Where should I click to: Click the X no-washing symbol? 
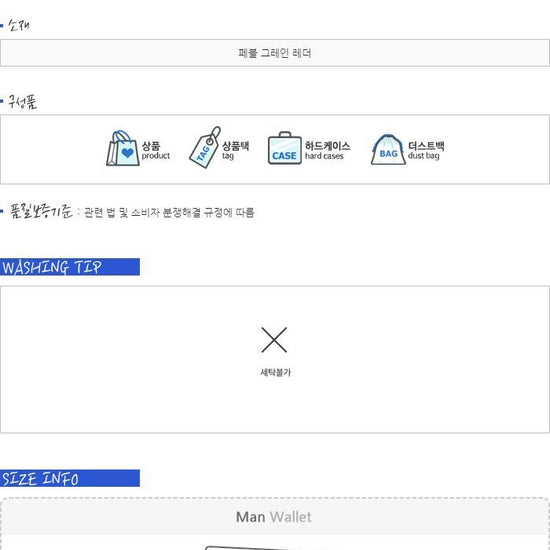tap(274, 340)
